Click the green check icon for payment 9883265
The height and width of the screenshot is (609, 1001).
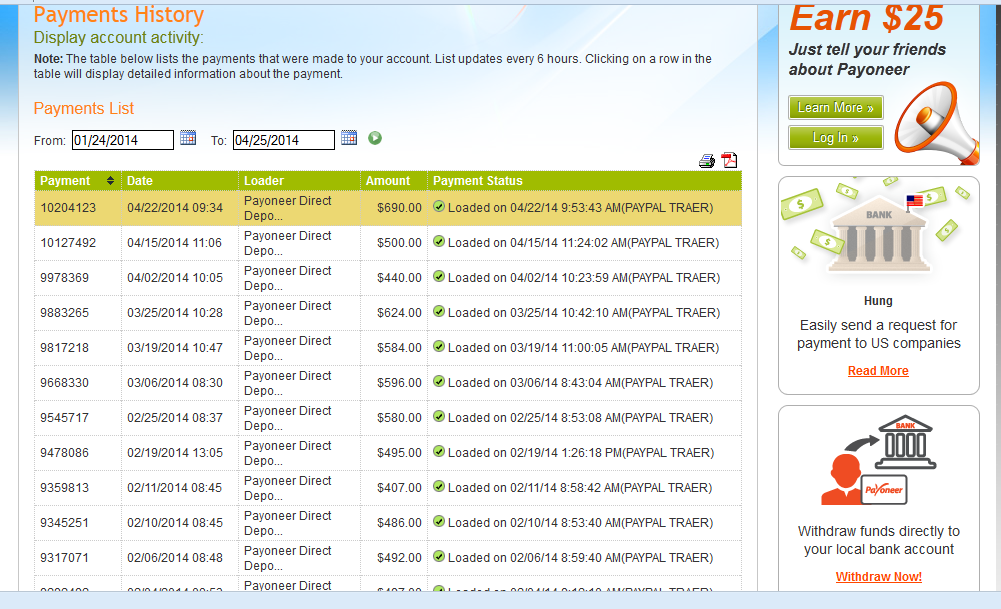coord(439,312)
